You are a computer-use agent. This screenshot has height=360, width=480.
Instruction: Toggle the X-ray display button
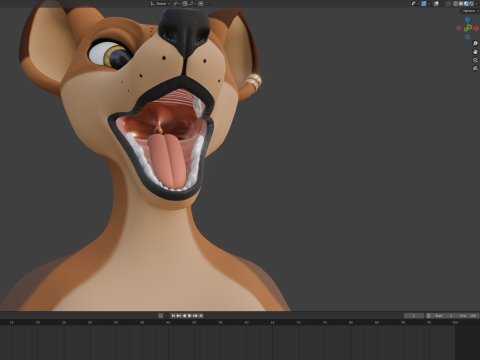tap(449, 3)
